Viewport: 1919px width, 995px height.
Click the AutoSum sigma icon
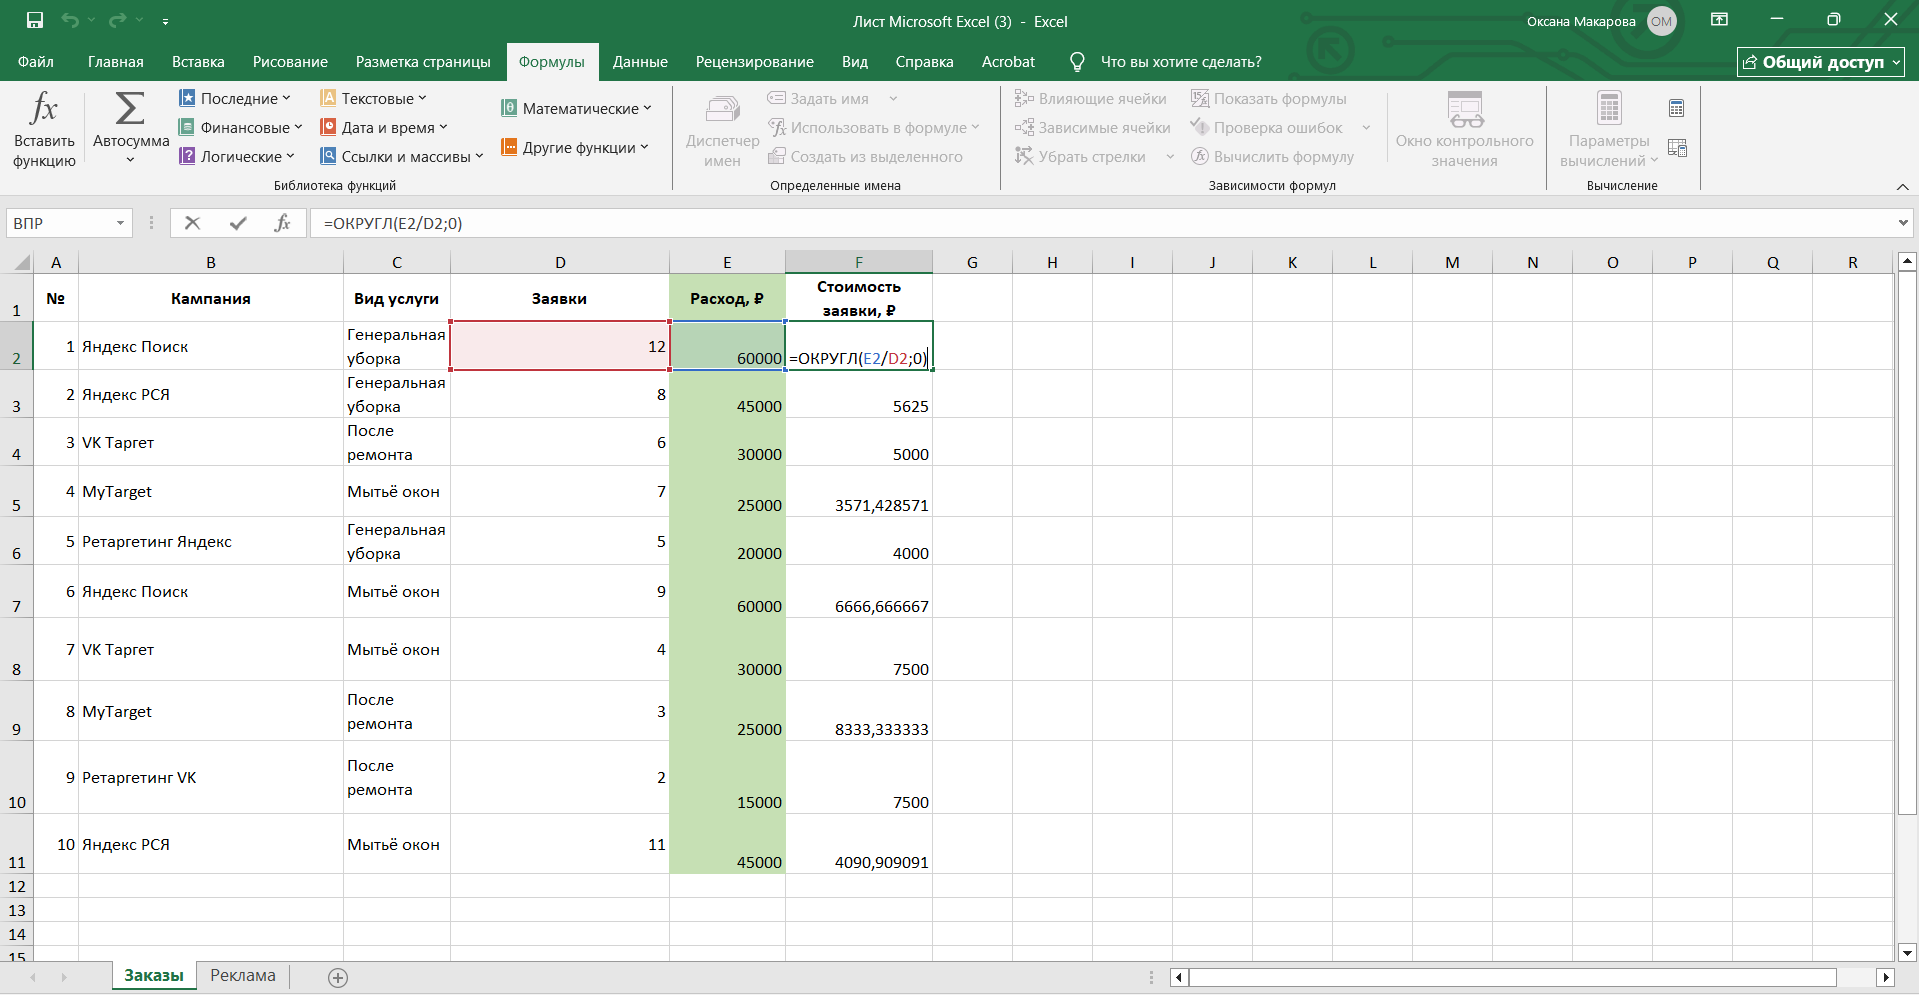click(x=130, y=109)
